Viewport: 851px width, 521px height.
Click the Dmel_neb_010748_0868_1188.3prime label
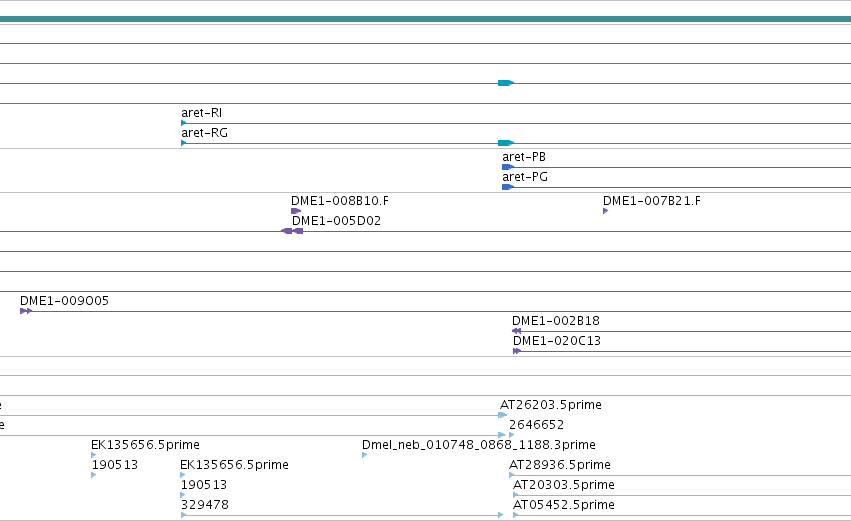pos(479,445)
